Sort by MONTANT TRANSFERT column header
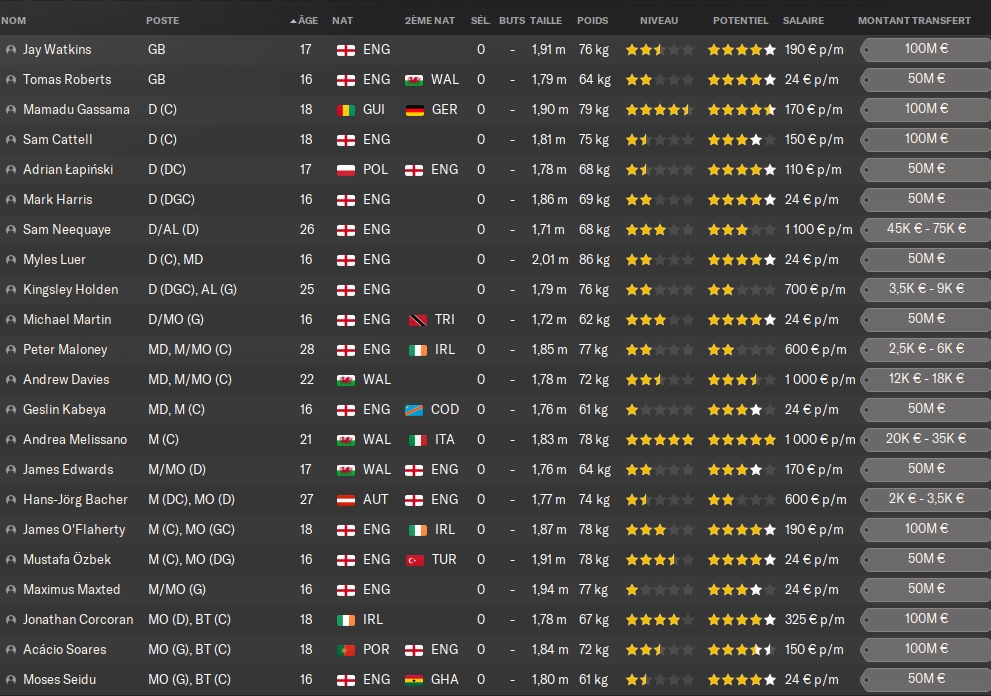991x696 pixels. pos(914,20)
